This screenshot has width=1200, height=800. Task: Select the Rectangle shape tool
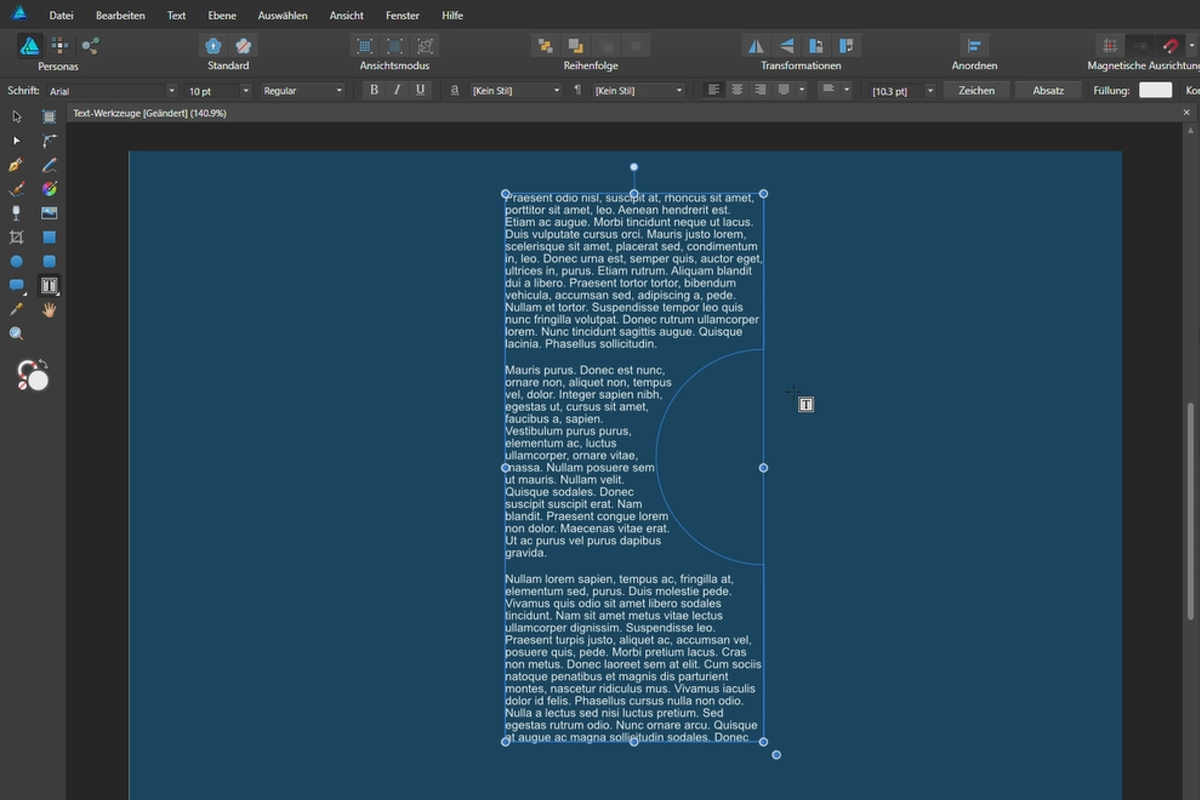(x=49, y=237)
